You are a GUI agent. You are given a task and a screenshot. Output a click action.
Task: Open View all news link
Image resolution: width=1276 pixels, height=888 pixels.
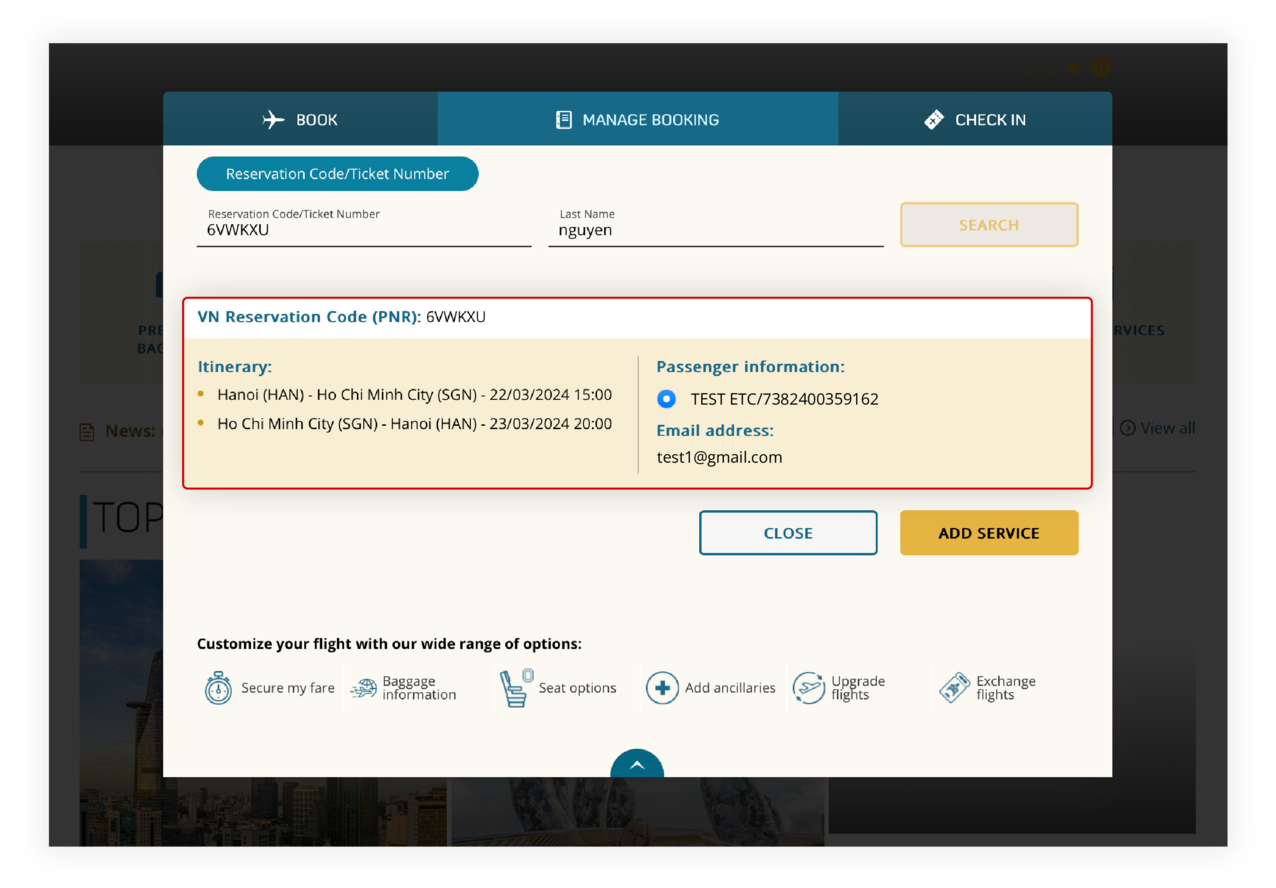tap(1158, 428)
